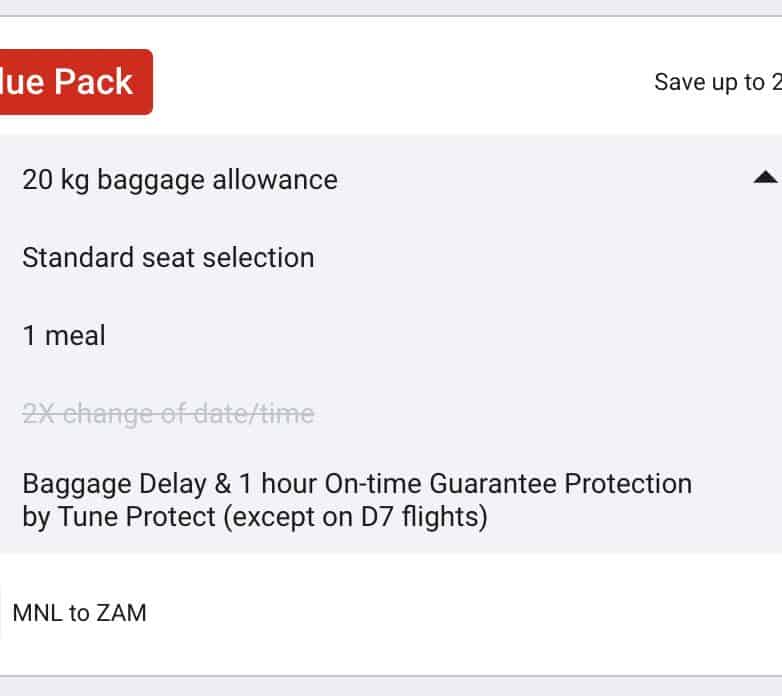Image resolution: width=782 pixels, height=696 pixels.
Task: Select the red Value Pack badge
Action: (75, 82)
